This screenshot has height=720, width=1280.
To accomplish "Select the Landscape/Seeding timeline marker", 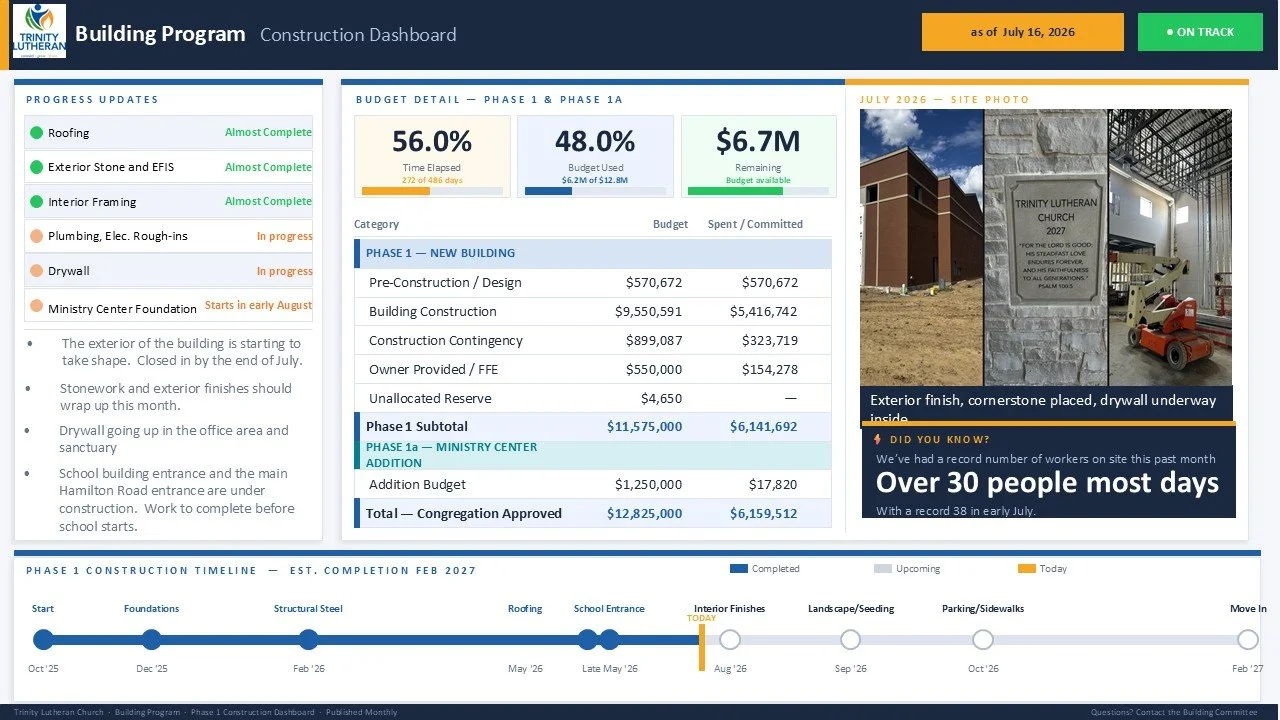I will click(850, 640).
